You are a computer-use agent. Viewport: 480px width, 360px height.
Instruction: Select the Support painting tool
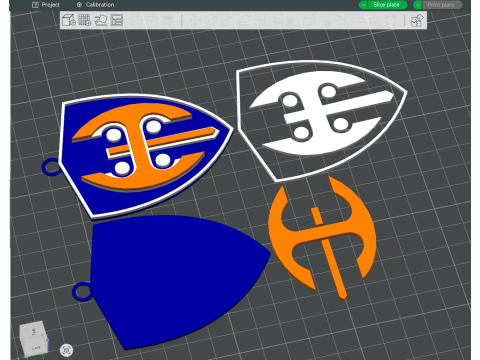292,21
